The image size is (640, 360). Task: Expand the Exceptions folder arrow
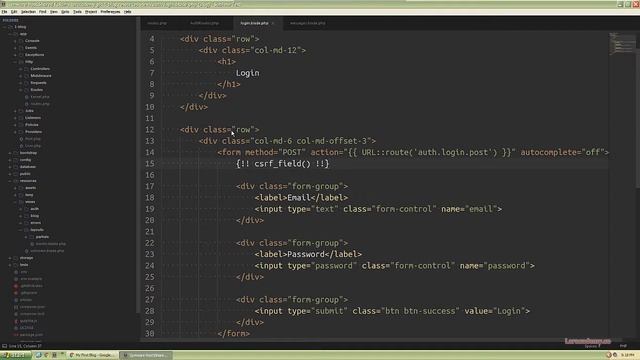point(15,55)
